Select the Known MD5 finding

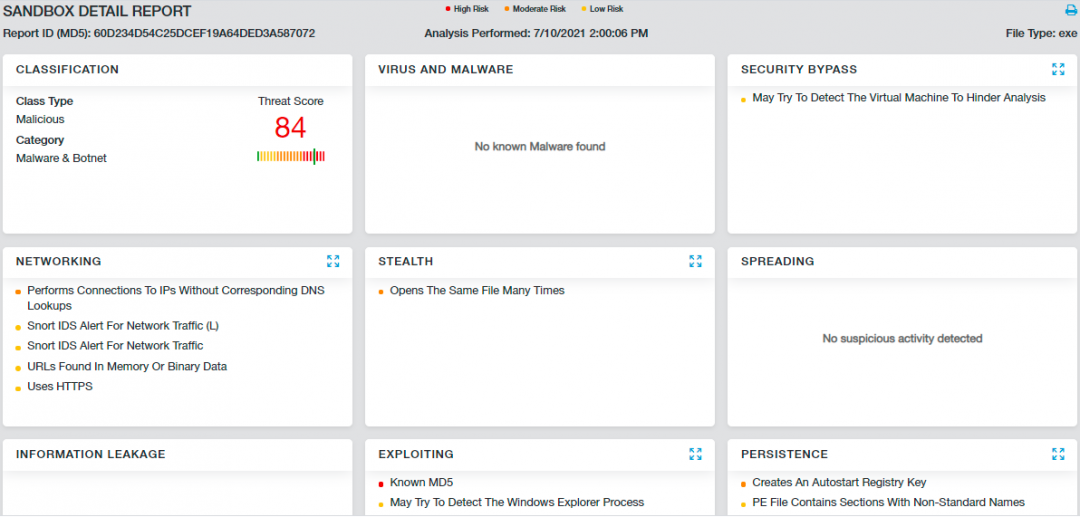tap(421, 482)
